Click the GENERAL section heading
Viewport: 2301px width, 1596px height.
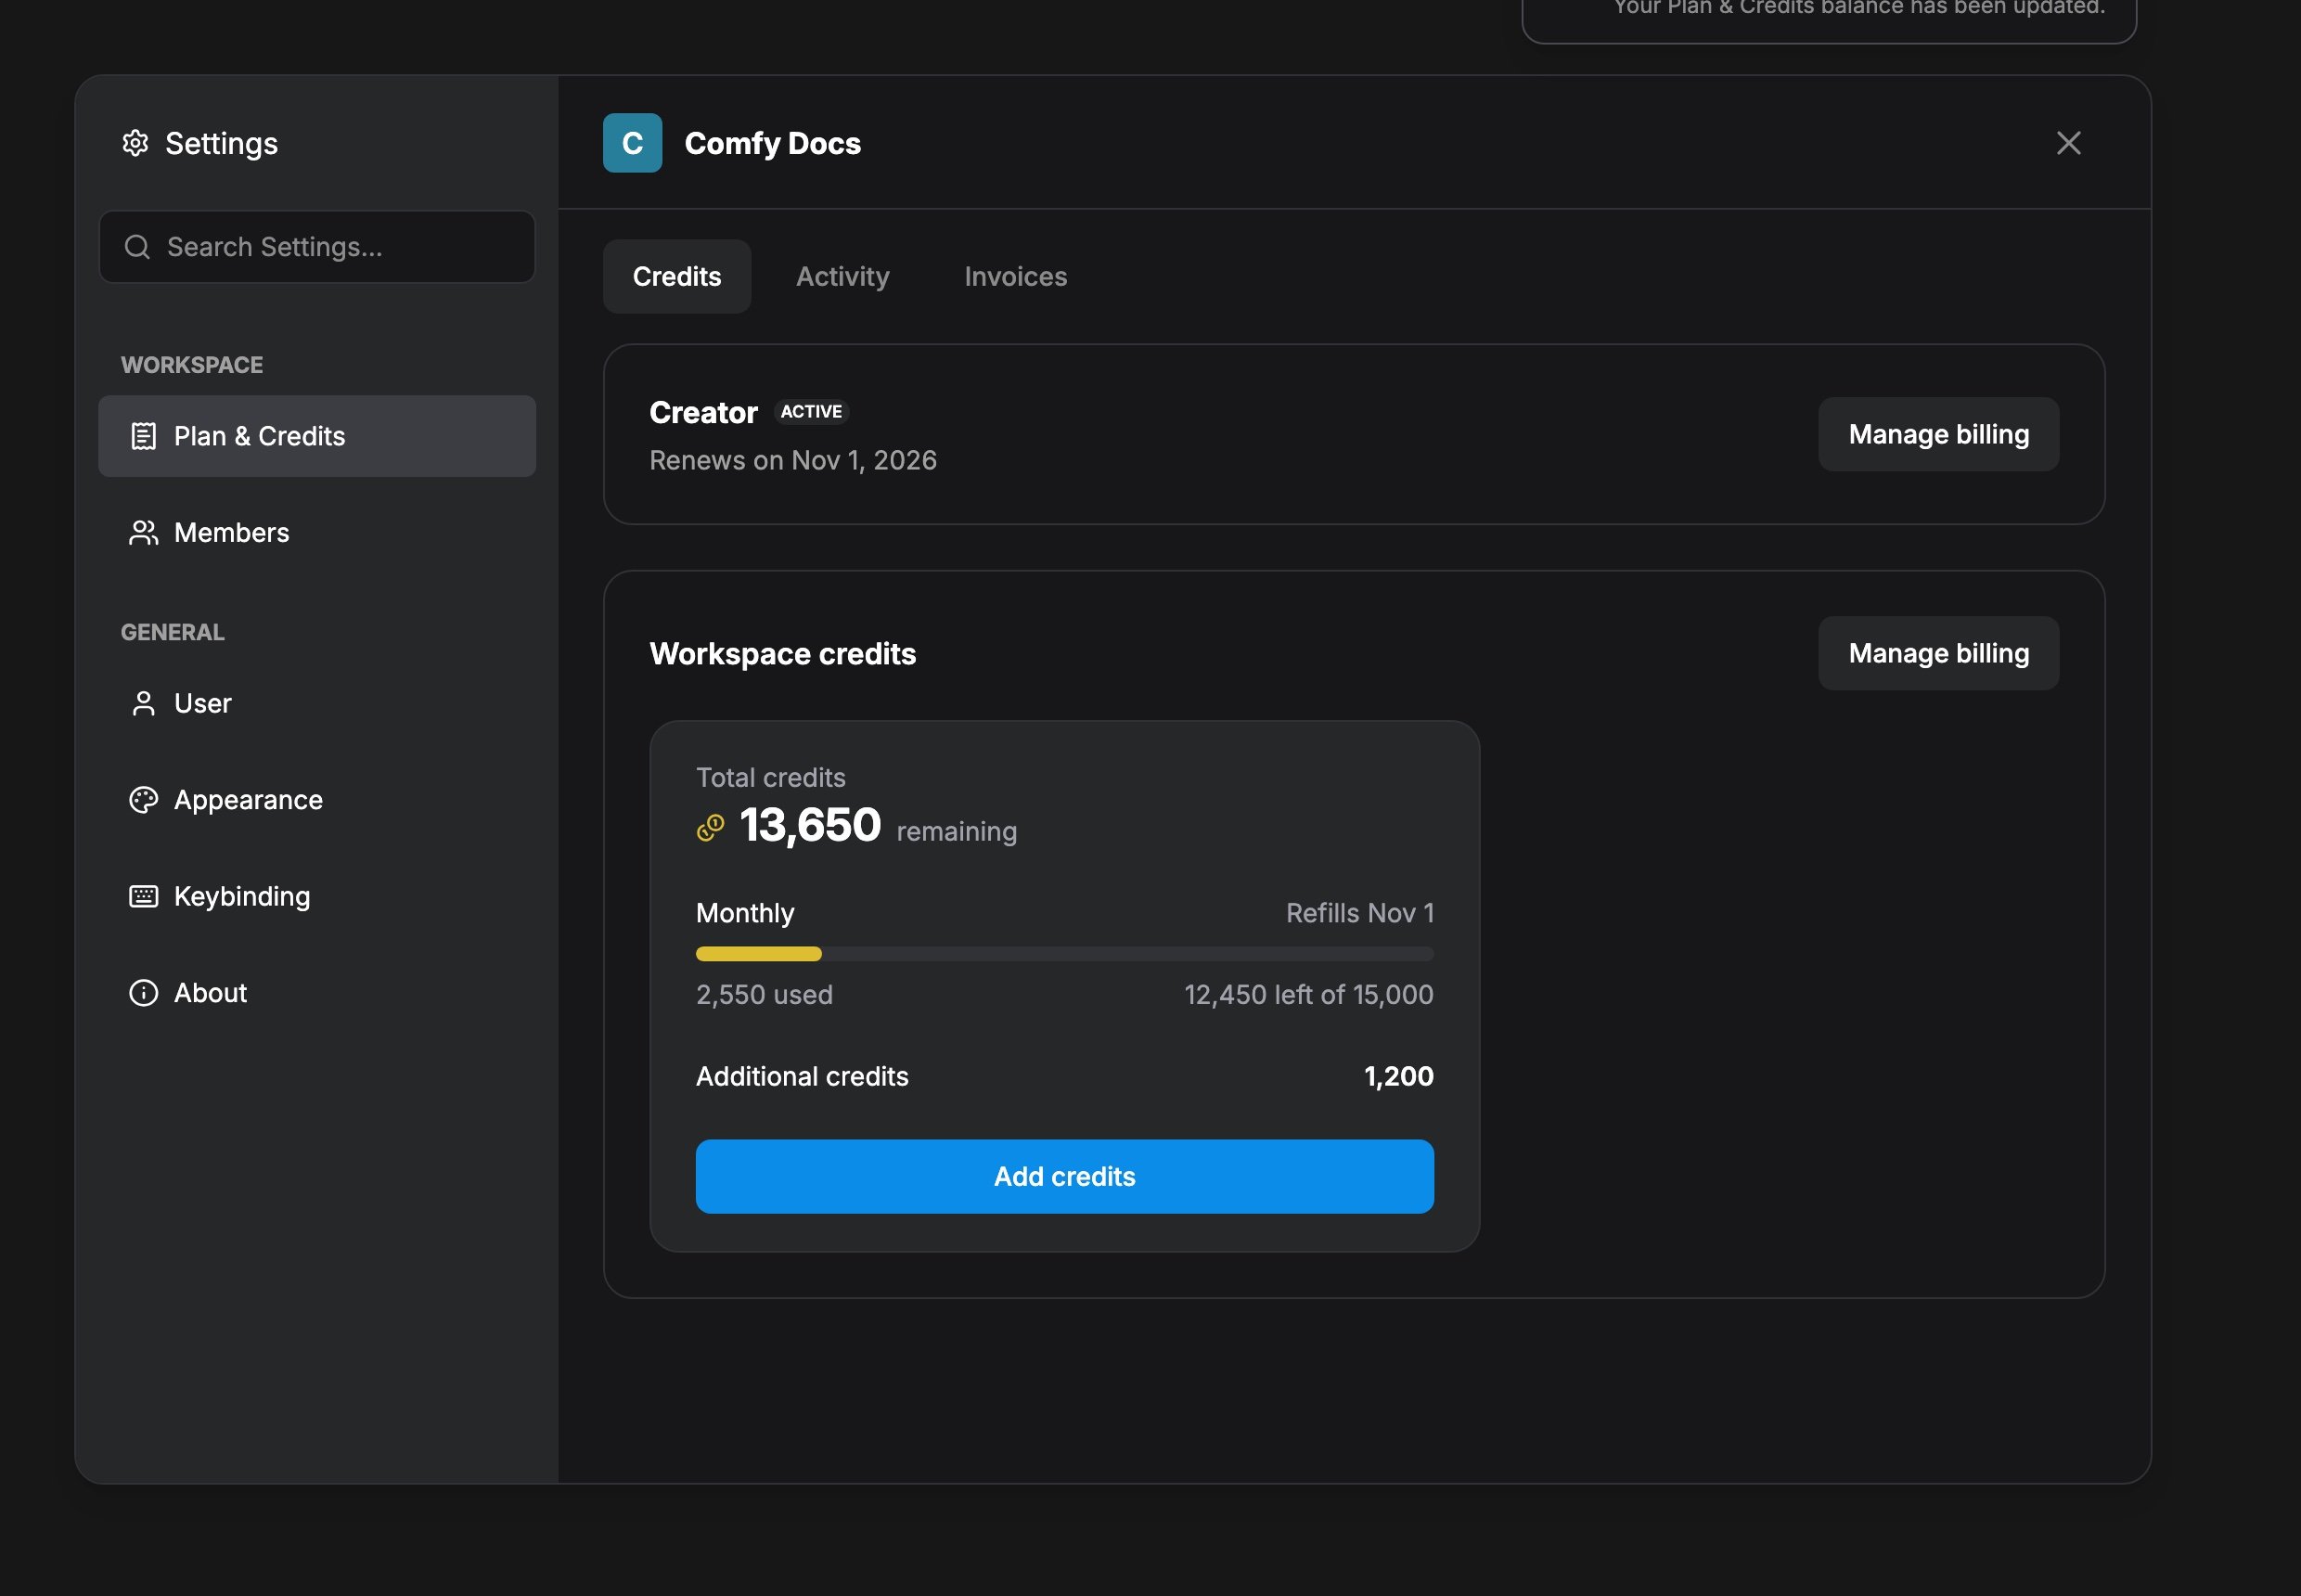(173, 632)
